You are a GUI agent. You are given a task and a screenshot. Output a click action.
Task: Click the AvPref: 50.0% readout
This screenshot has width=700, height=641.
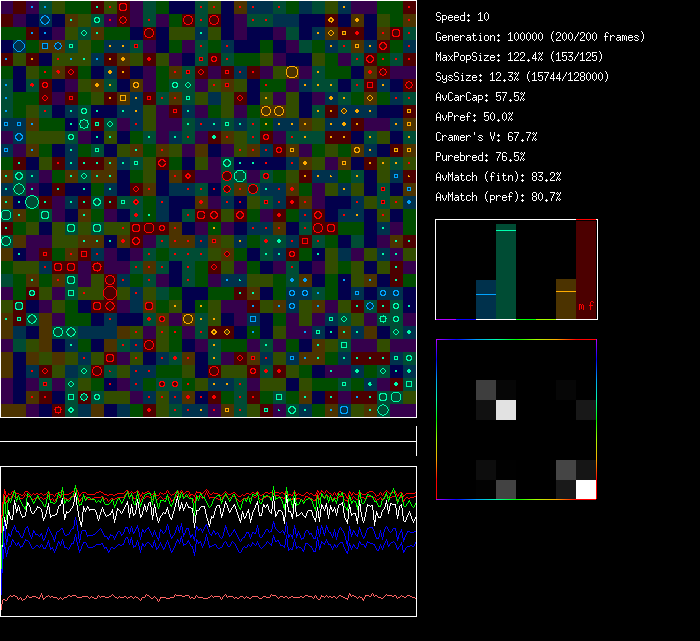pos(473,117)
